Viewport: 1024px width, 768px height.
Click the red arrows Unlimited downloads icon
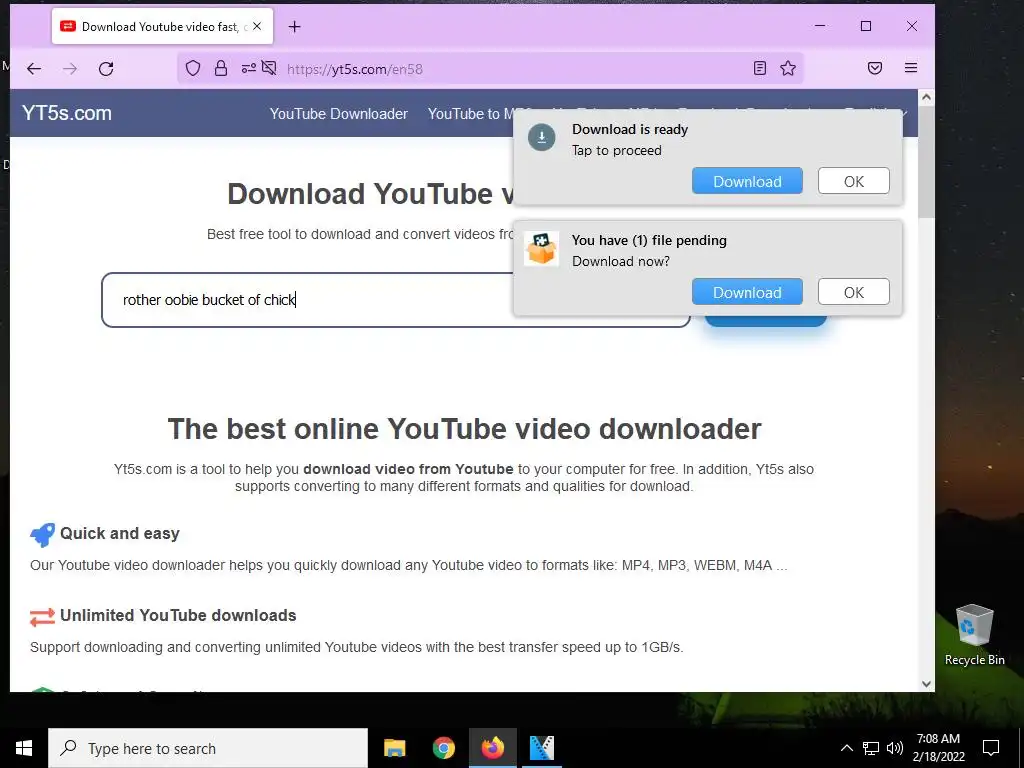tap(42, 616)
